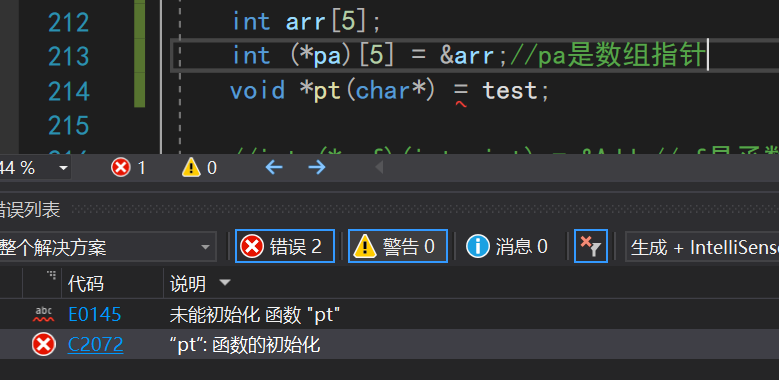The image size is (779, 380).
Task: Toggle the clear build filter funnel icon
Action: point(591,246)
